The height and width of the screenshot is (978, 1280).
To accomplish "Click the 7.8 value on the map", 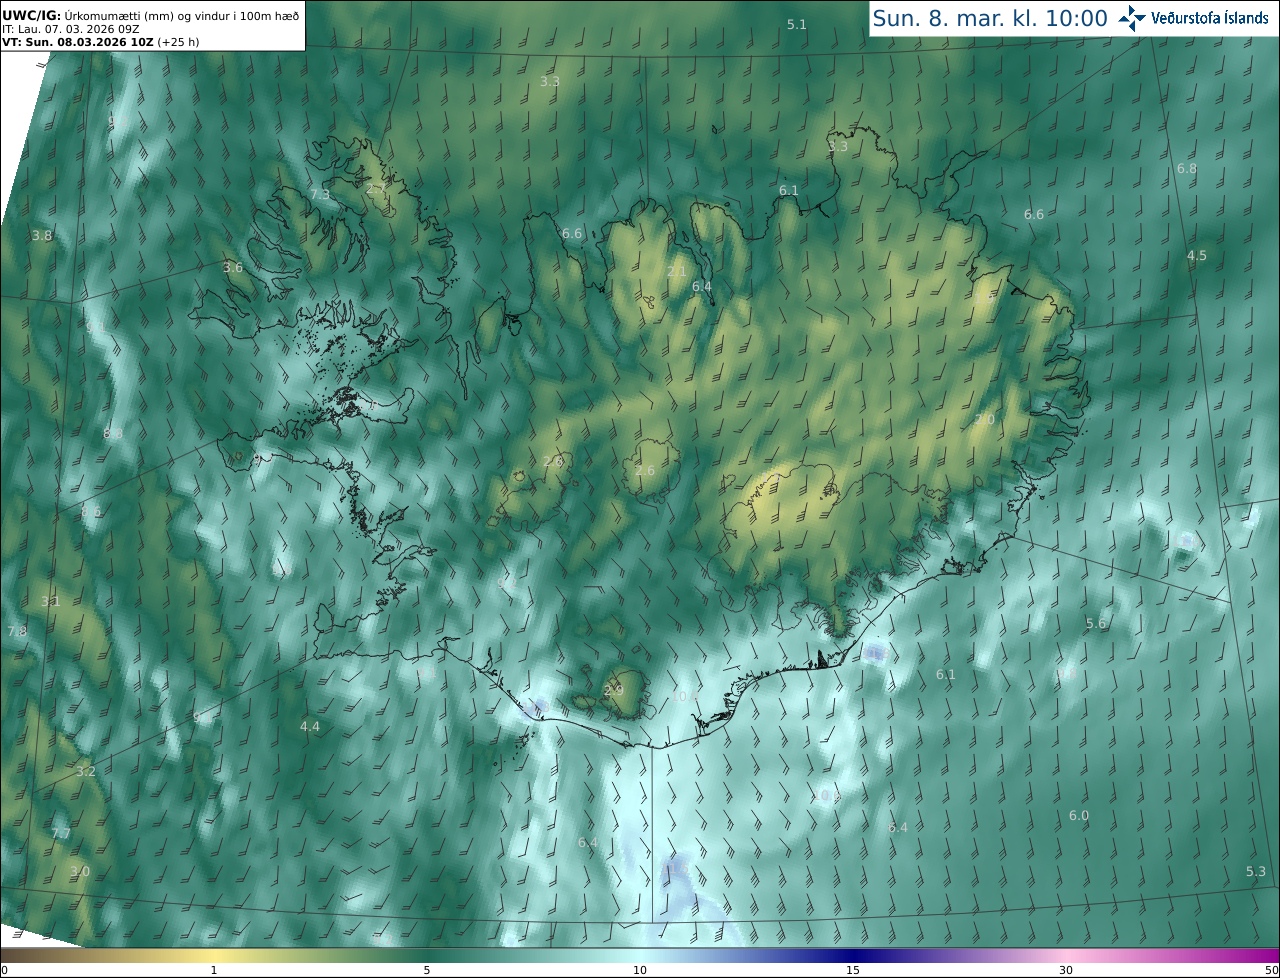I will [x=17, y=632].
